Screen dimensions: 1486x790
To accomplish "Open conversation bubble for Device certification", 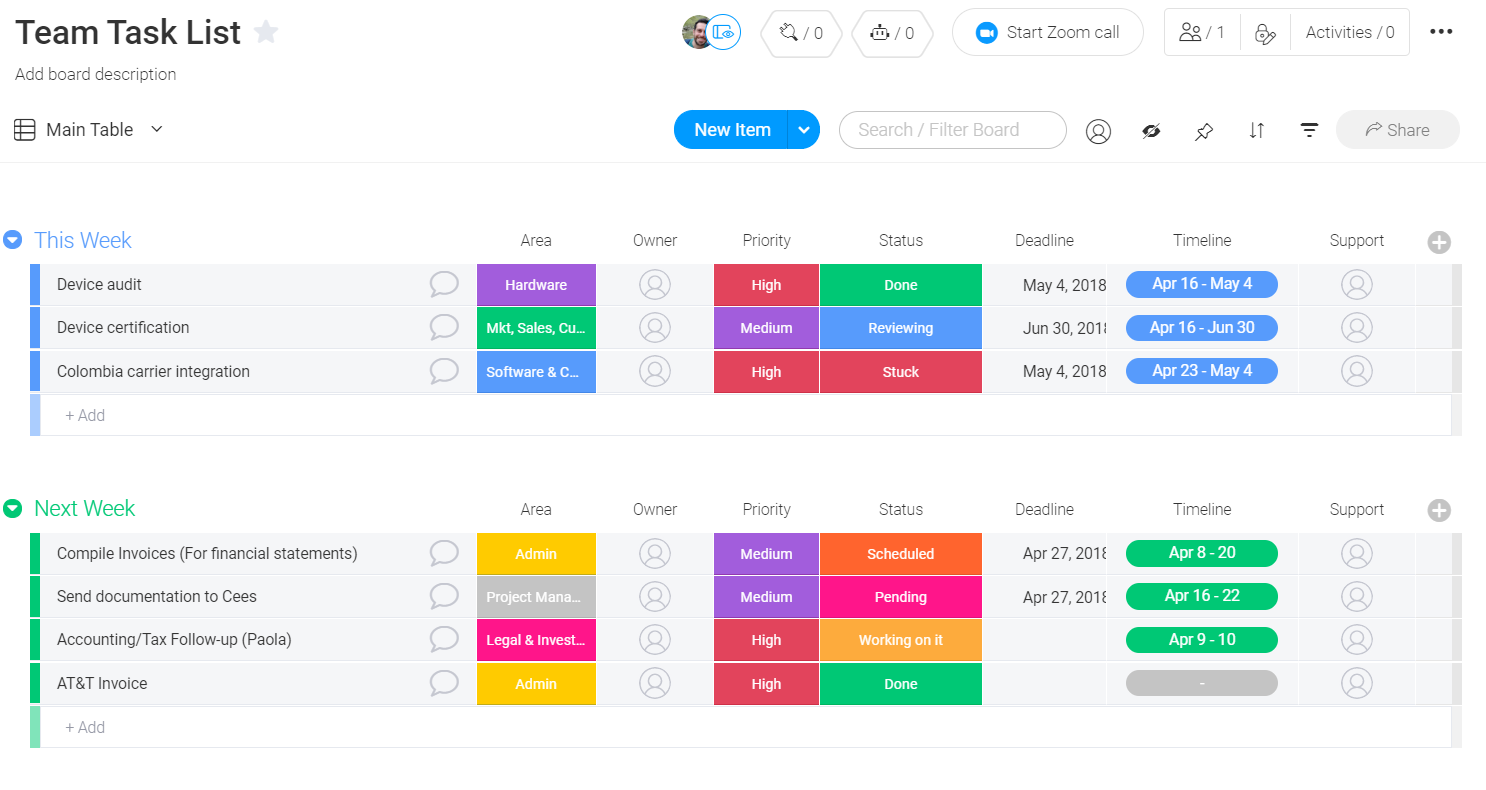I will click(444, 328).
